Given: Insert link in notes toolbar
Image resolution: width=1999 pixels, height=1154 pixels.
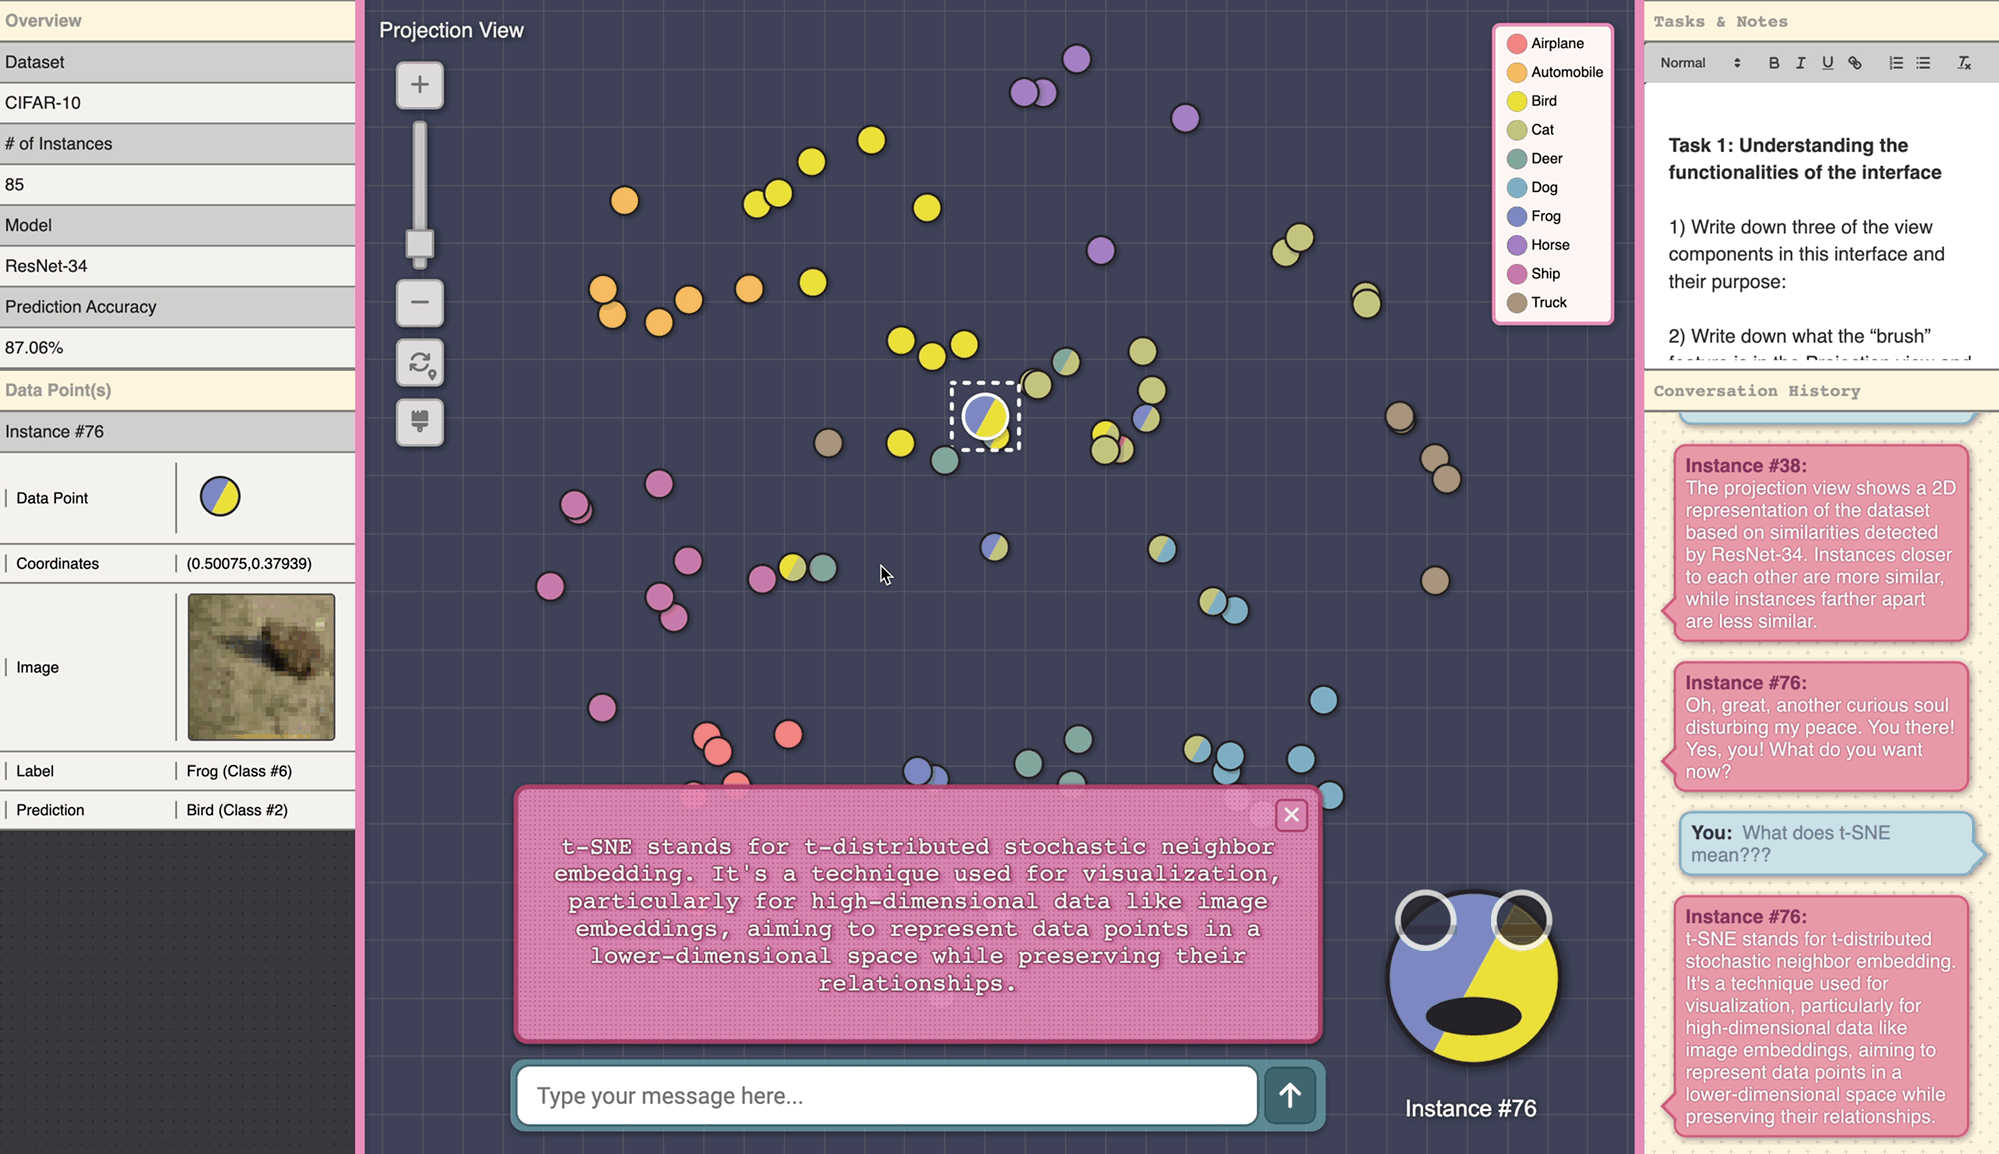Looking at the screenshot, I should [x=1855, y=63].
